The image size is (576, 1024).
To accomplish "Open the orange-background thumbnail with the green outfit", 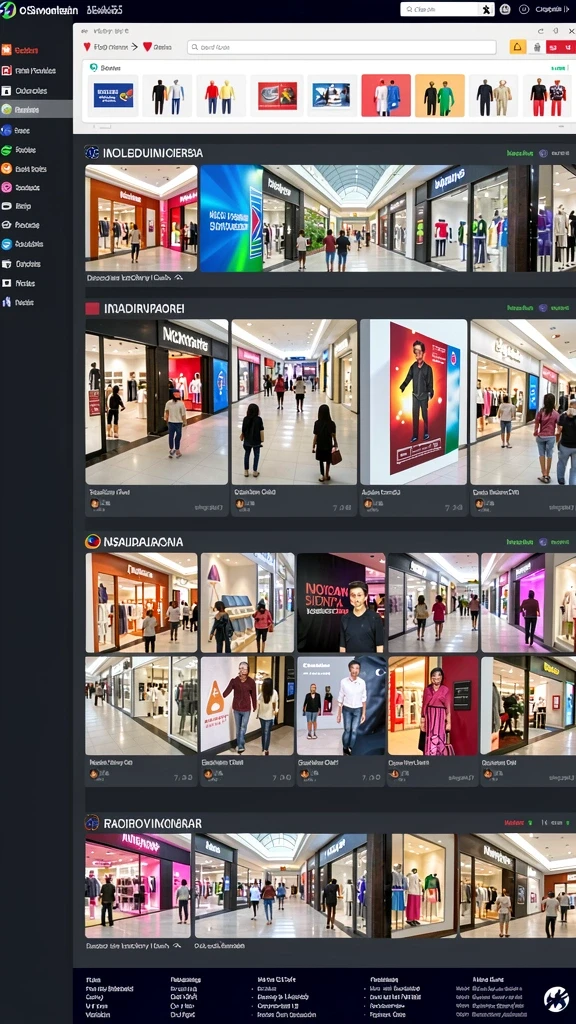I will pyautogui.click(x=440, y=95).
